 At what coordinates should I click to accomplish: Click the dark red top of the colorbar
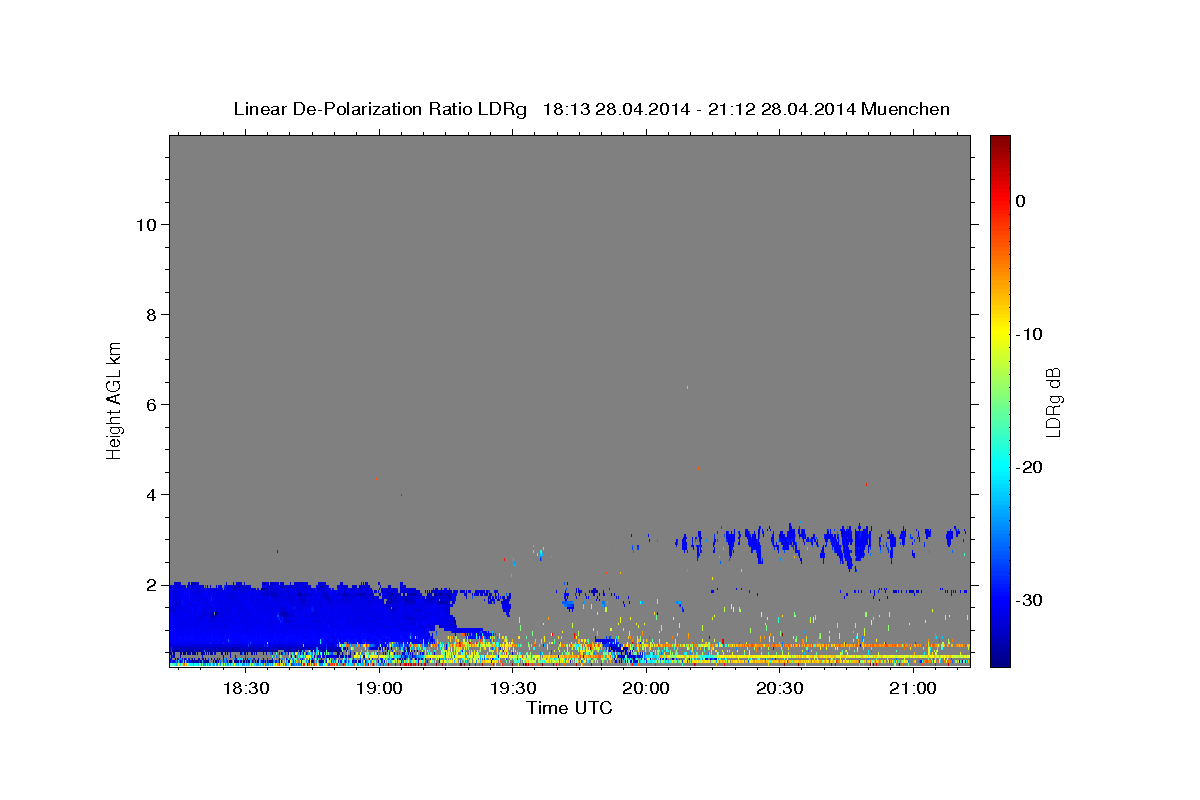[1000, 145]
